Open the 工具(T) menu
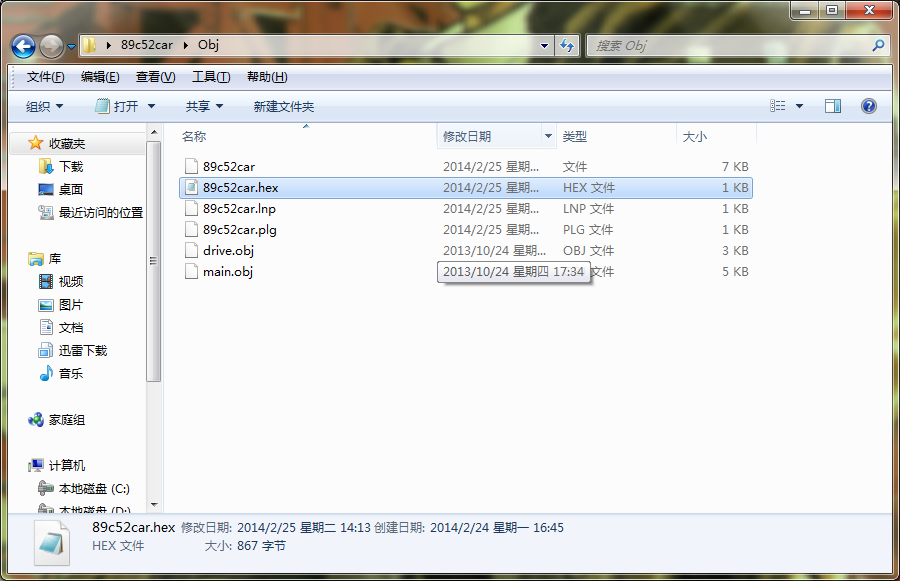The height and width of the screenshot is (581, 900). click(210, 77)
